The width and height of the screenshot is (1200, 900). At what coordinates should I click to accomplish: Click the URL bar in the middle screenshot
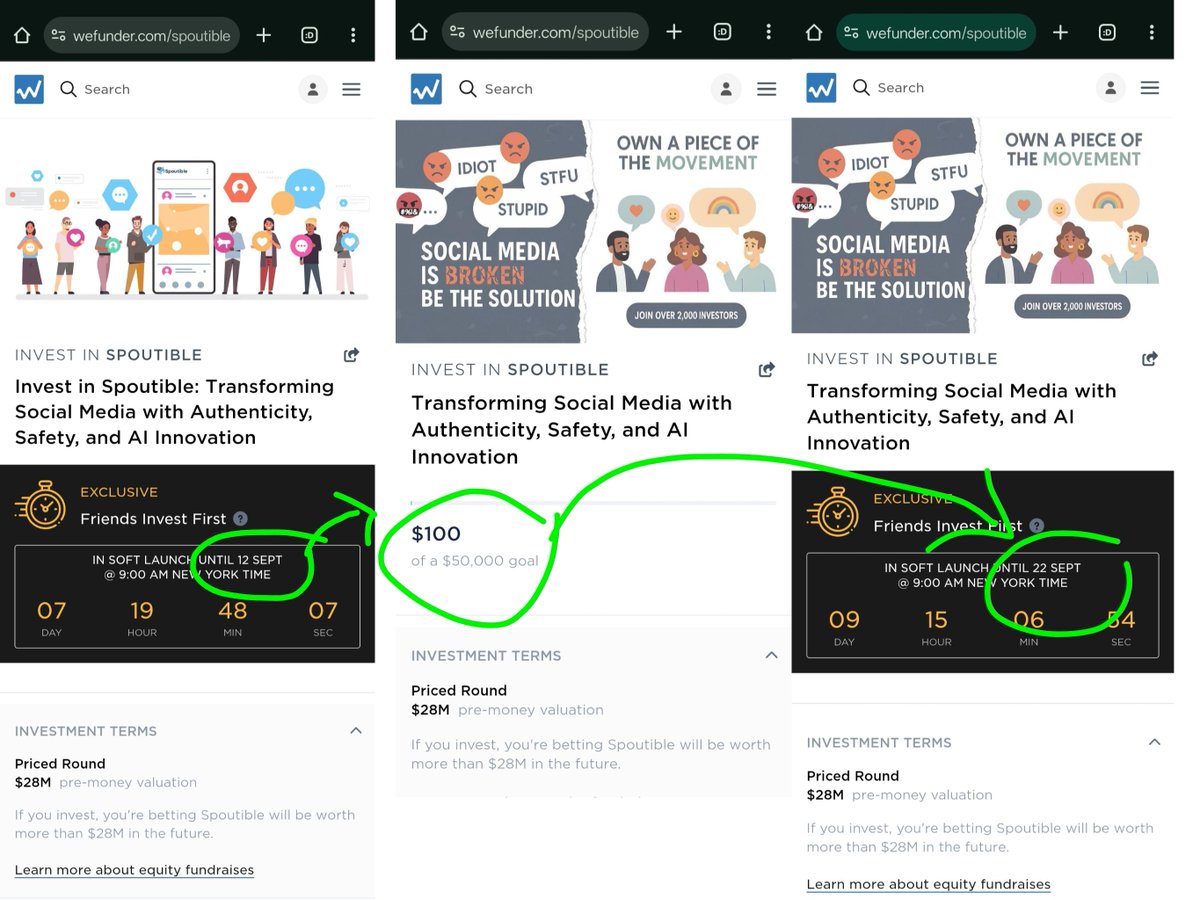[545, 32]
